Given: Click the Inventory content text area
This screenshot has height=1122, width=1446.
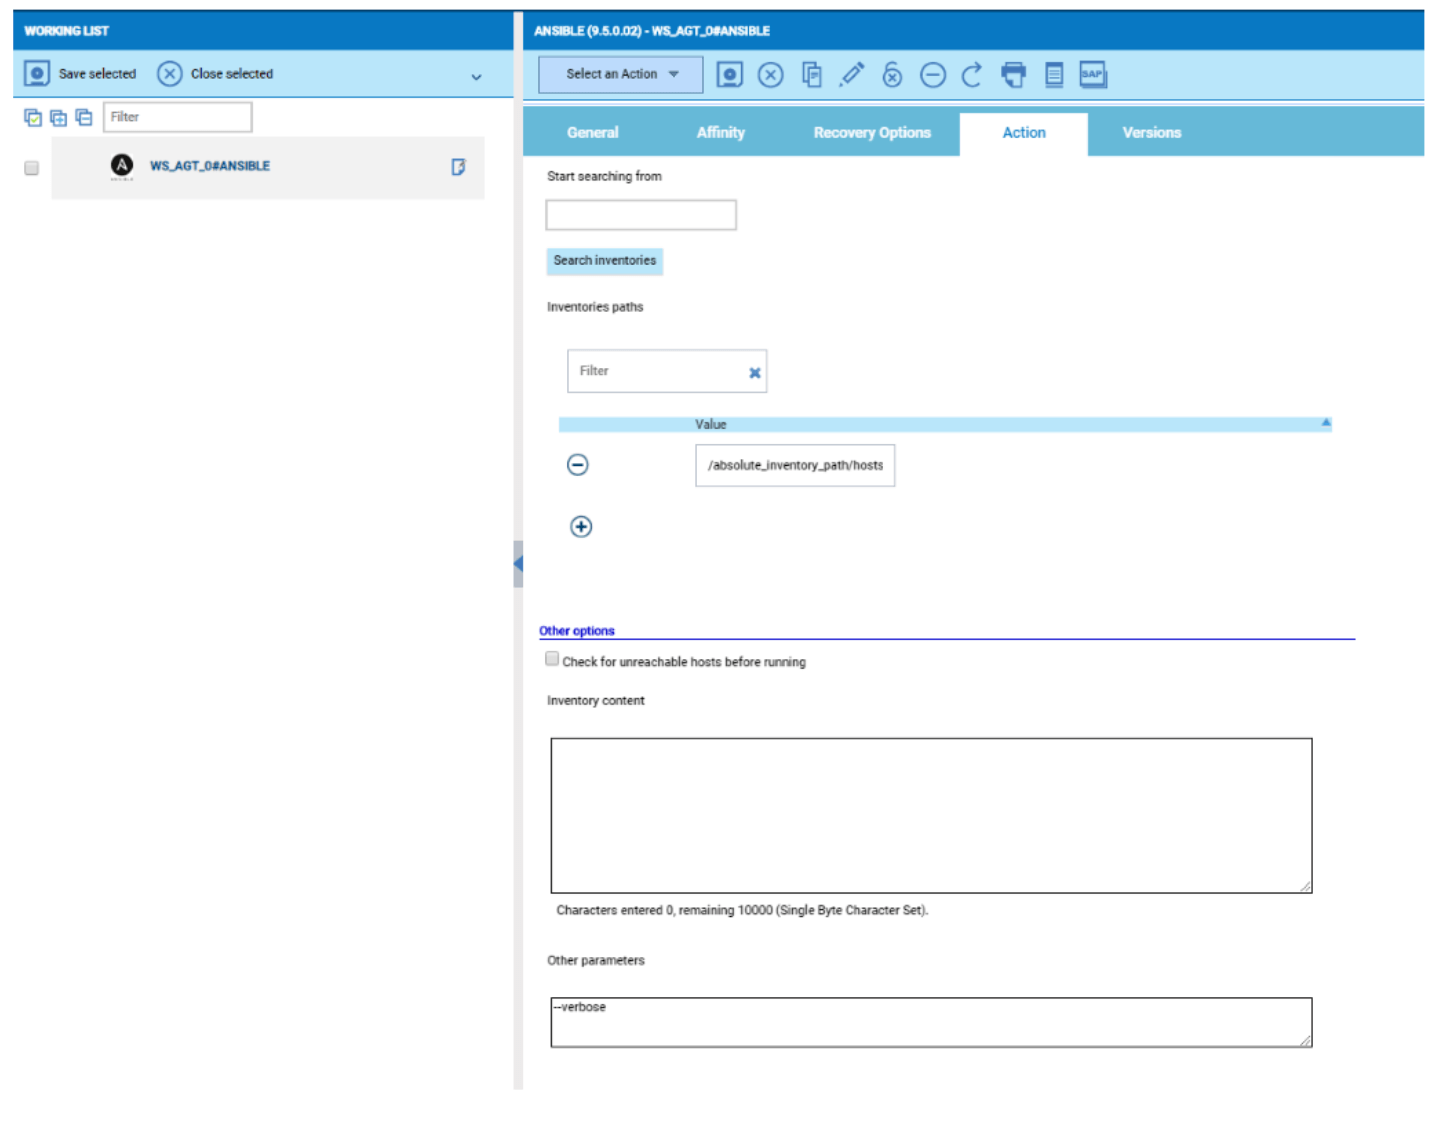Looking at the screenshot, I should point(930,815).
